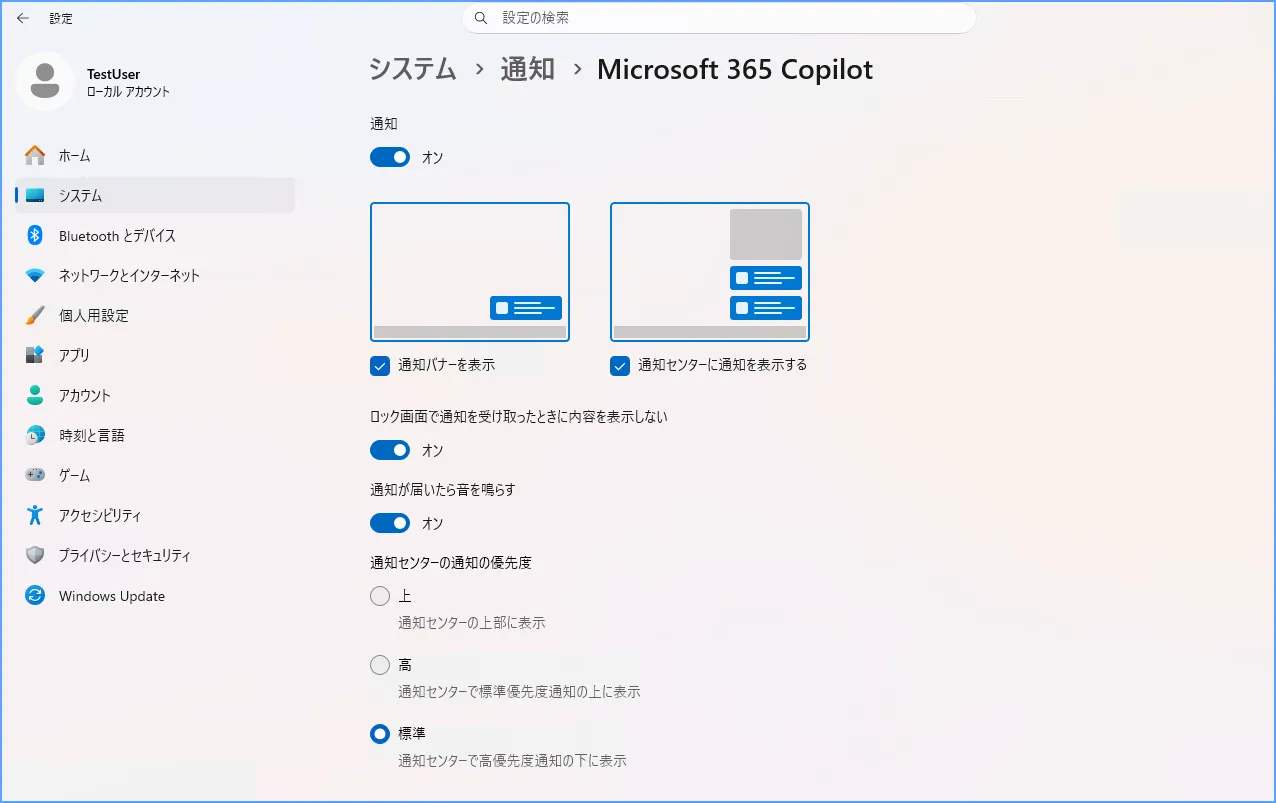Open アプリ settings page
Image resolution: width=1276 pixels, height=803 pixels.
click(155, 355)
